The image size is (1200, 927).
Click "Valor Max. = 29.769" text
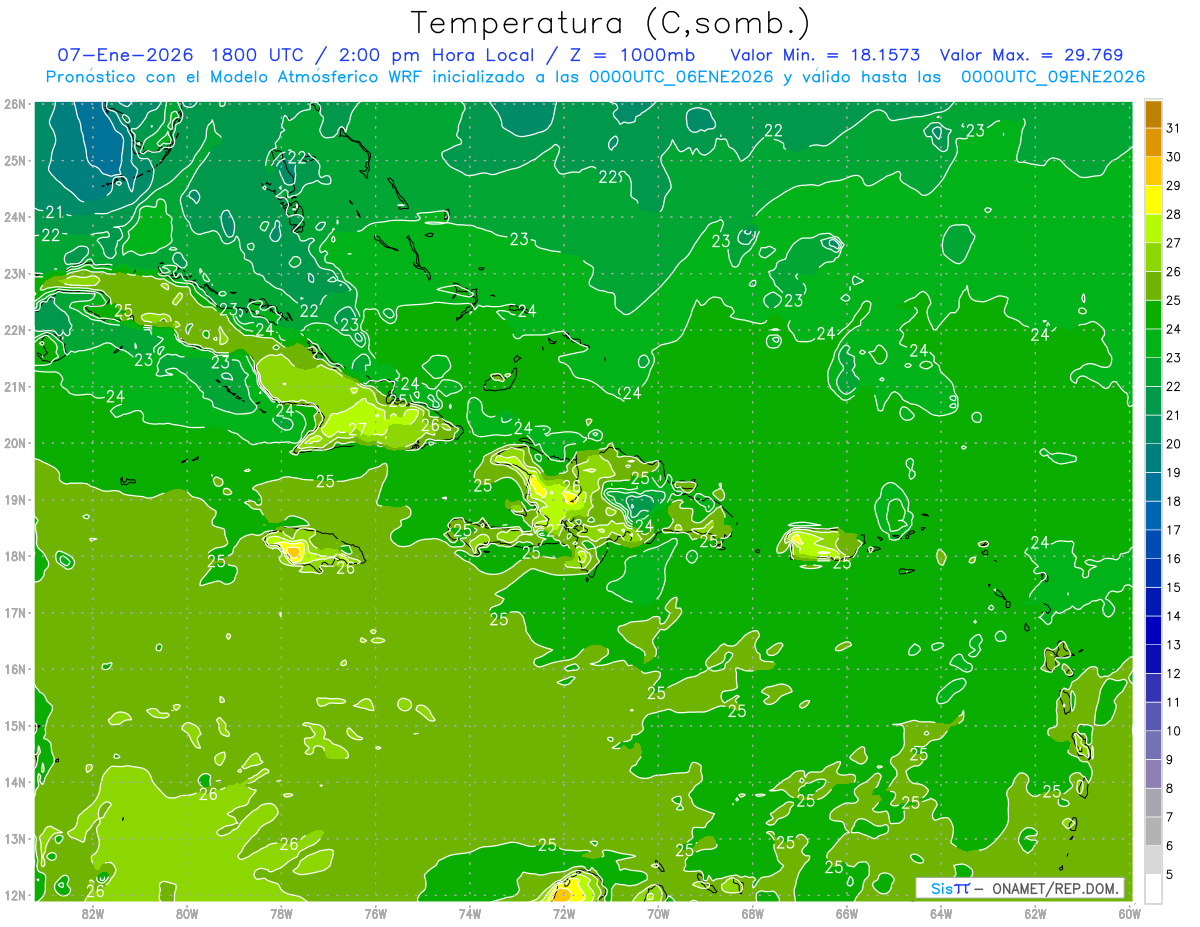[1033, 55]
